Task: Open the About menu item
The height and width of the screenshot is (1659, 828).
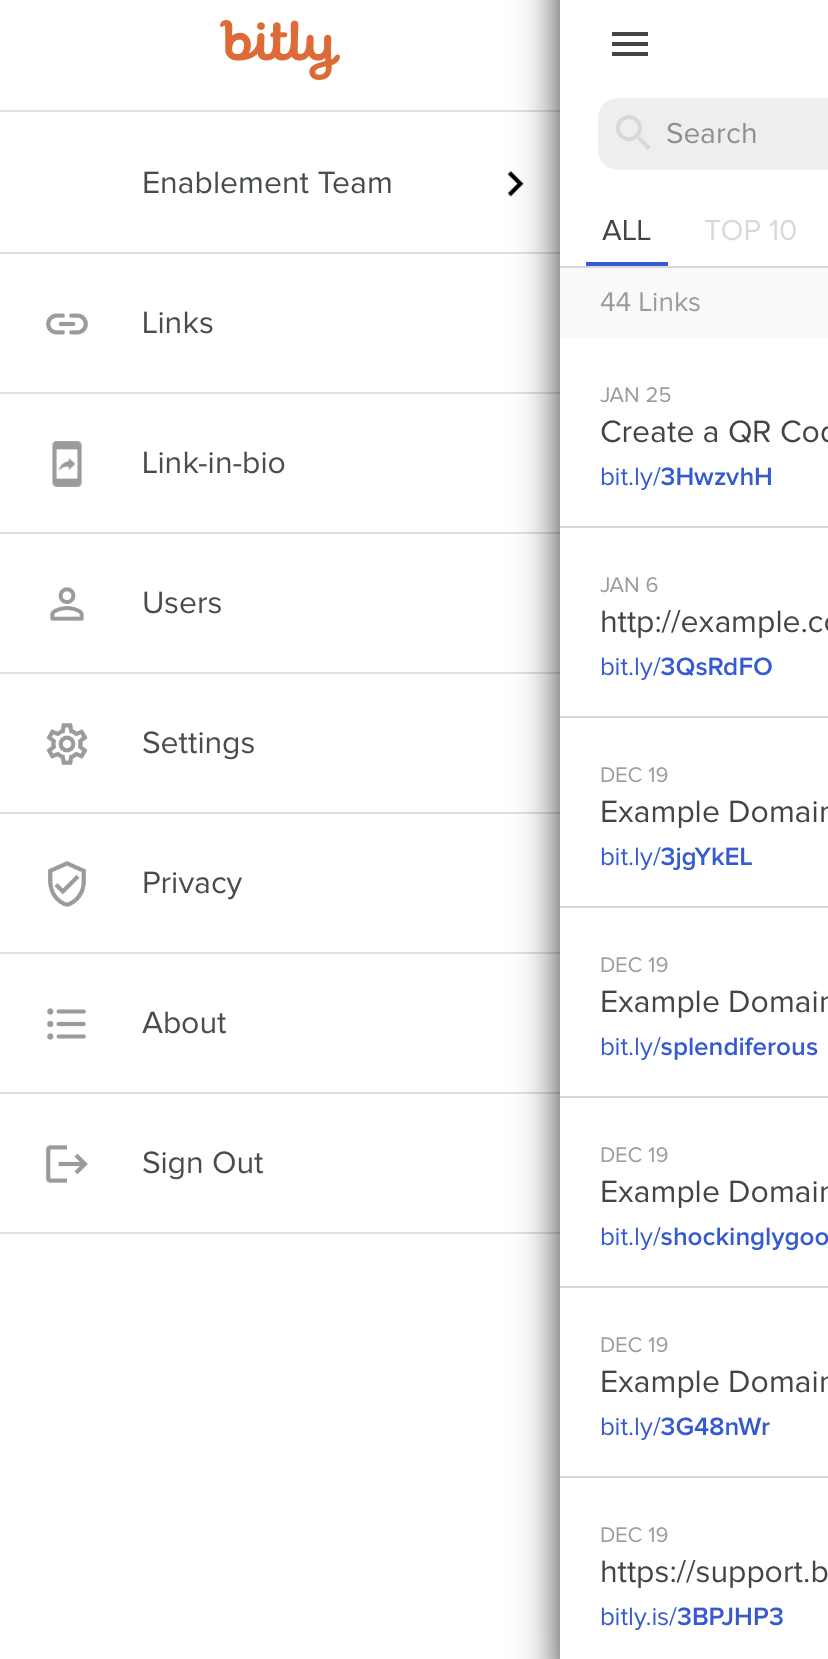Action: pyautogui.click(x=280, y=1023)
